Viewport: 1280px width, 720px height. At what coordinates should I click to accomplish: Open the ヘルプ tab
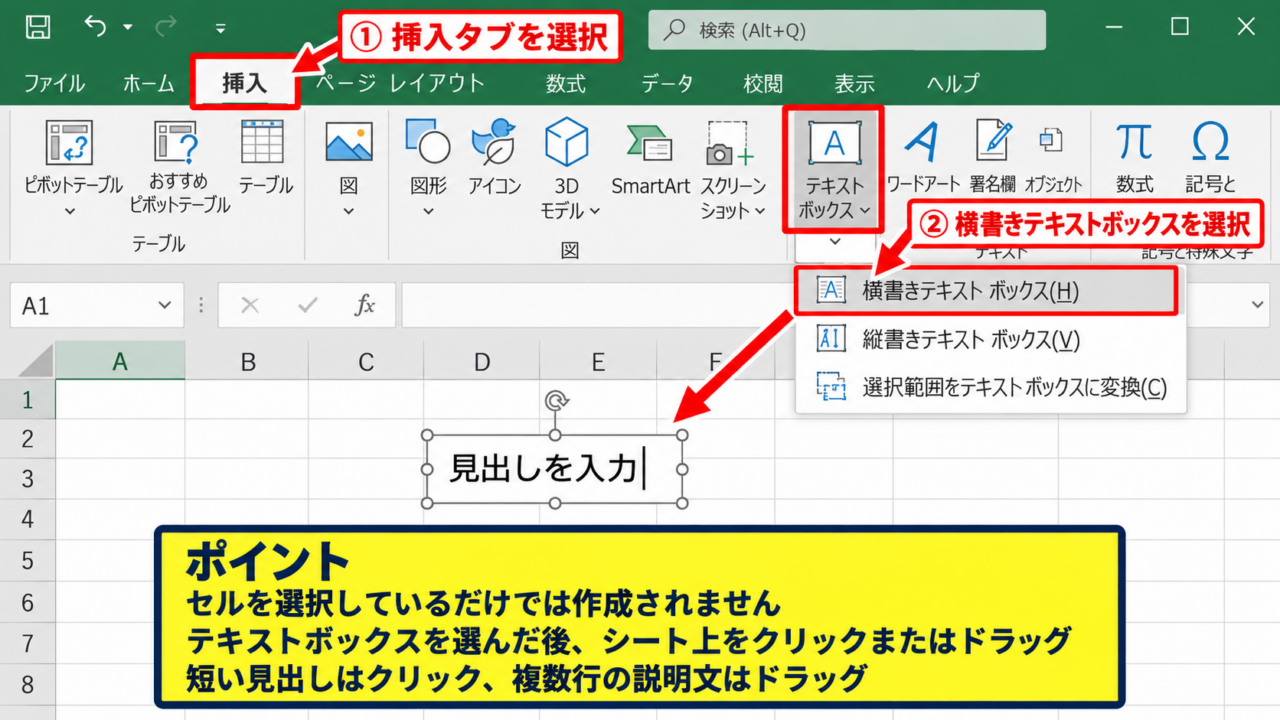953,83
